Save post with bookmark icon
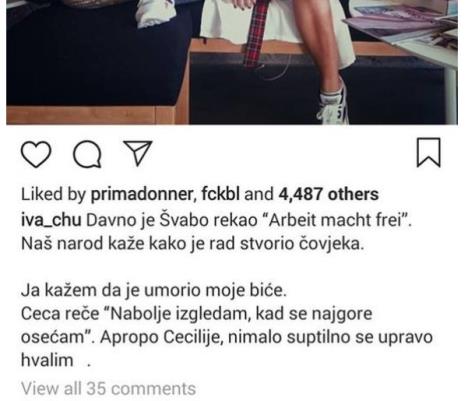The height and width of the screenshot is (401, 468). (x=429, y=152)
